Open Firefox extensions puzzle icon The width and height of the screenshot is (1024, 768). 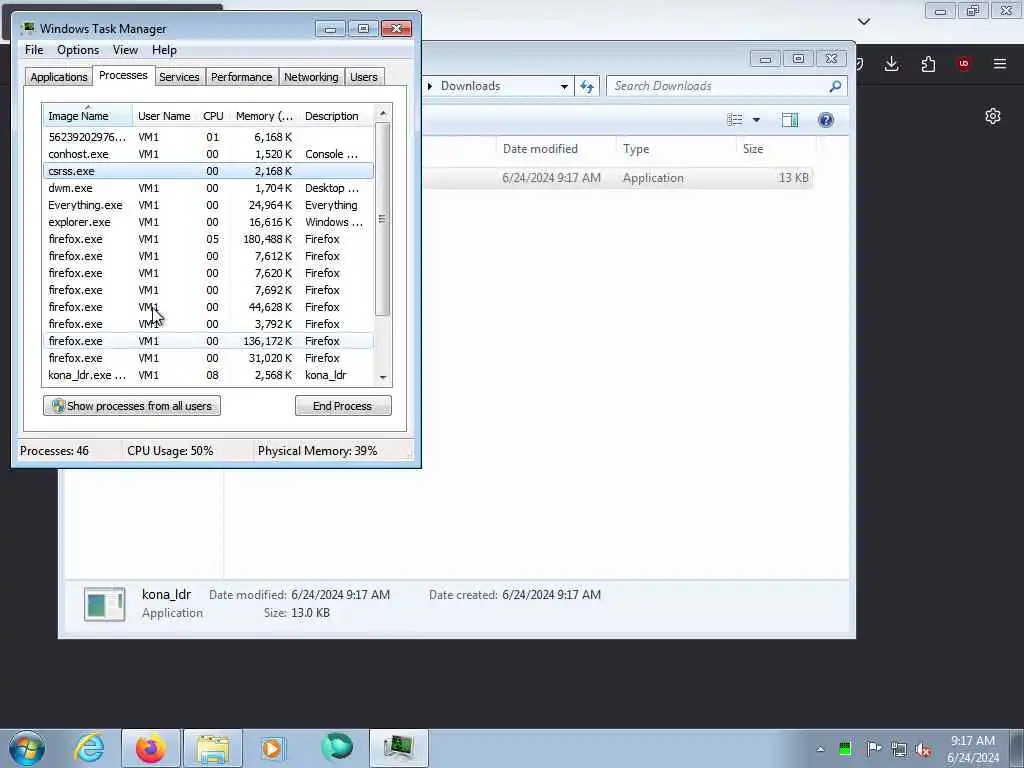pos(928,63)
